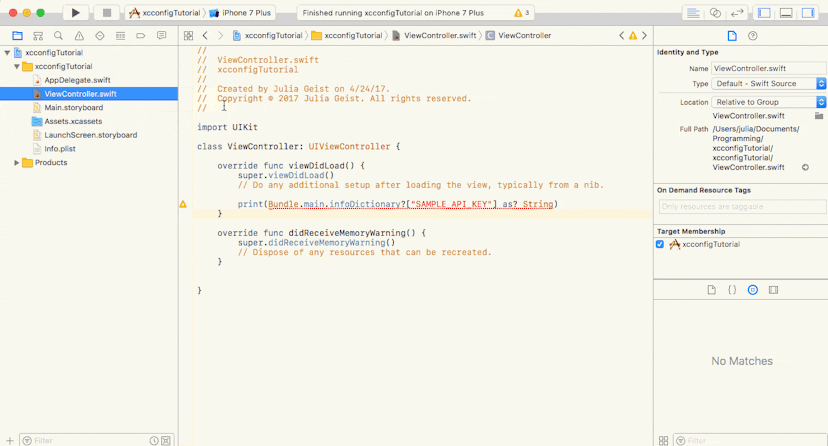Expand the Products group
Screen dimensions: 828x446
click(17, 163)
